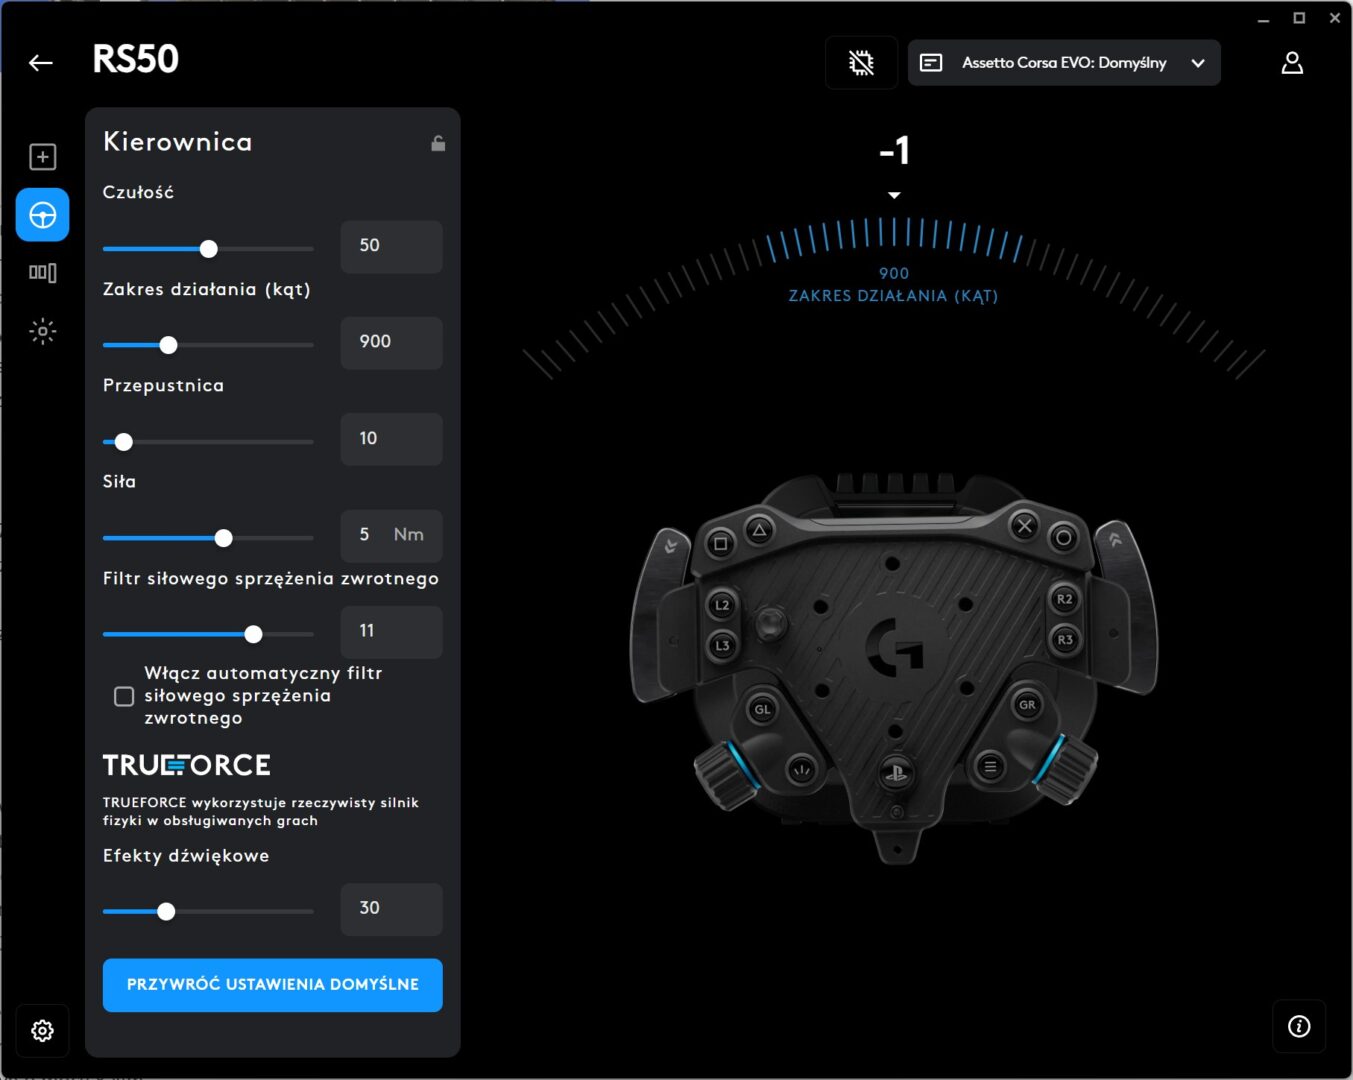This screenshot has width=1353, height=1080.
Task: Toggle the lock icon on Kierownica panel
Action: click(438, 143)
